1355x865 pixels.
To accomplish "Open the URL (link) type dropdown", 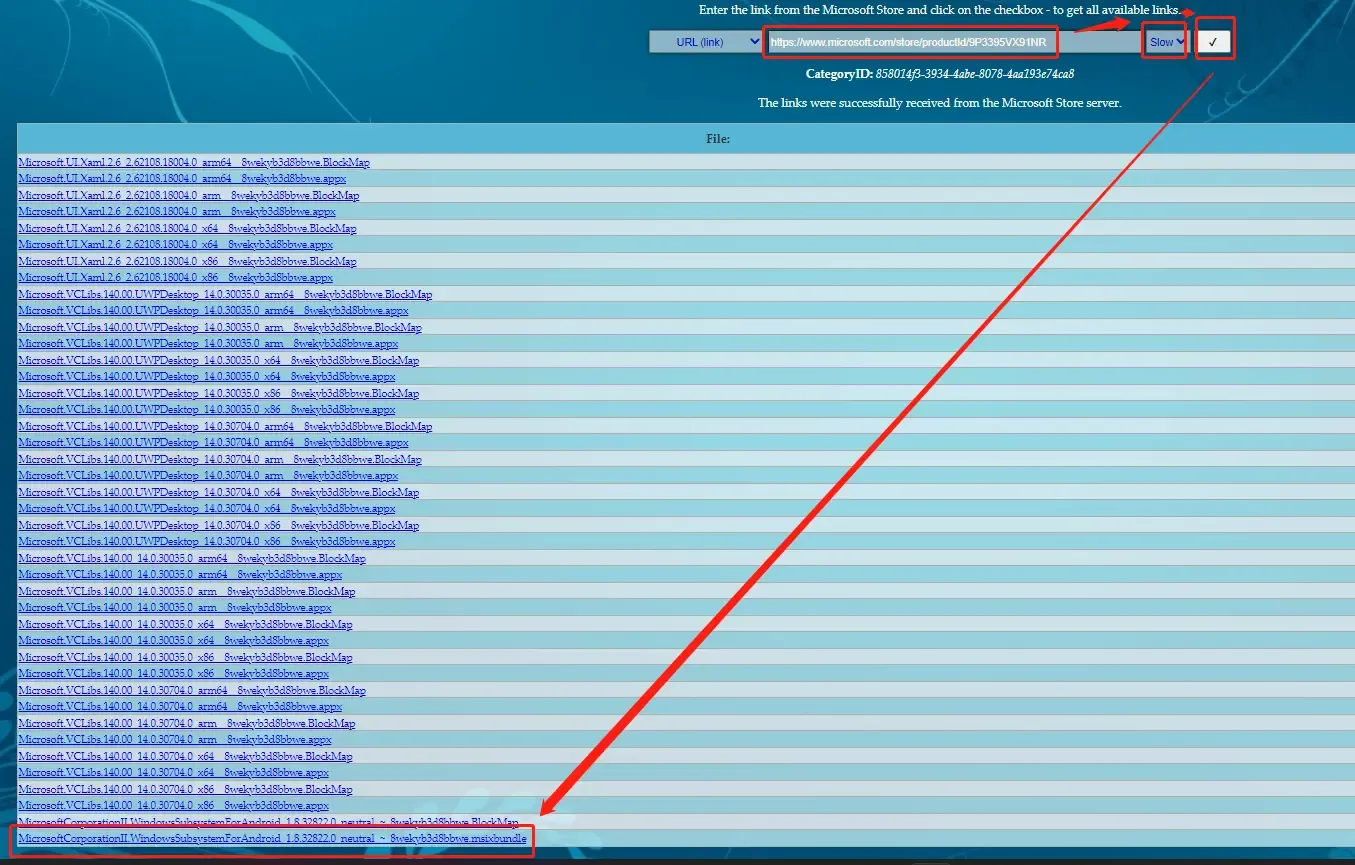I will tap(705, 42).
